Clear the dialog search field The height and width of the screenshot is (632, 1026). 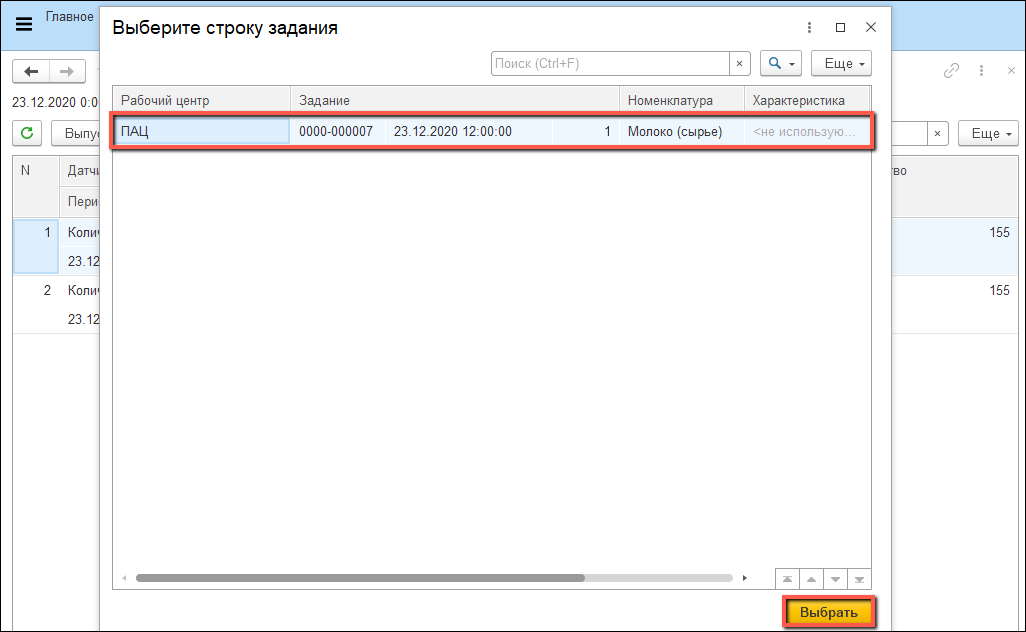point(740,64)
